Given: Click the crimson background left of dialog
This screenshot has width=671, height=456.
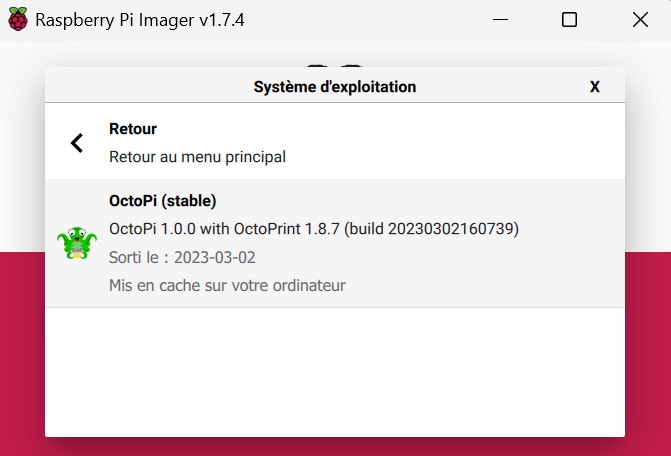Looking at the screenshot, I should 22,353.
